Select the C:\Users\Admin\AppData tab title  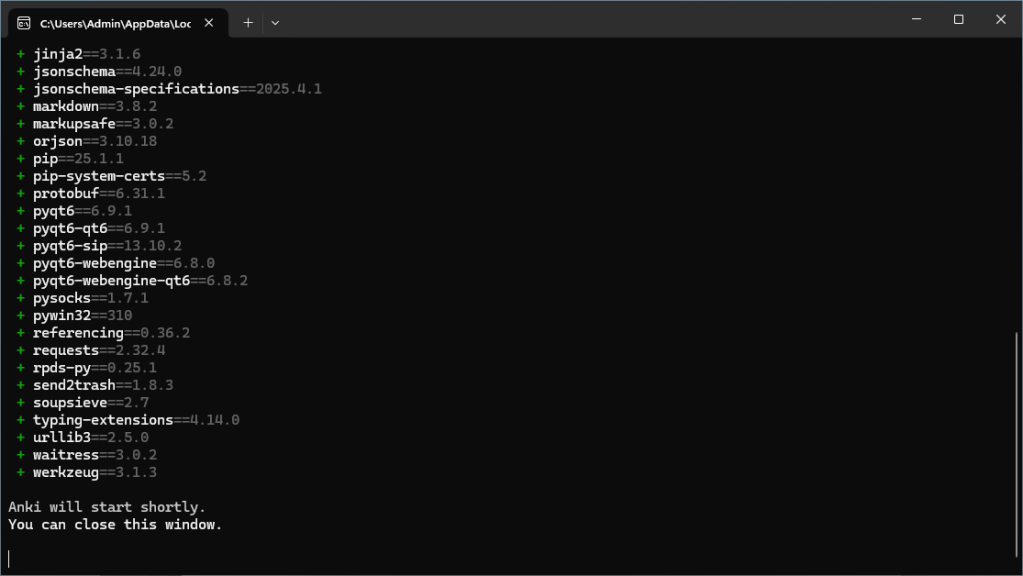[115, 23]
